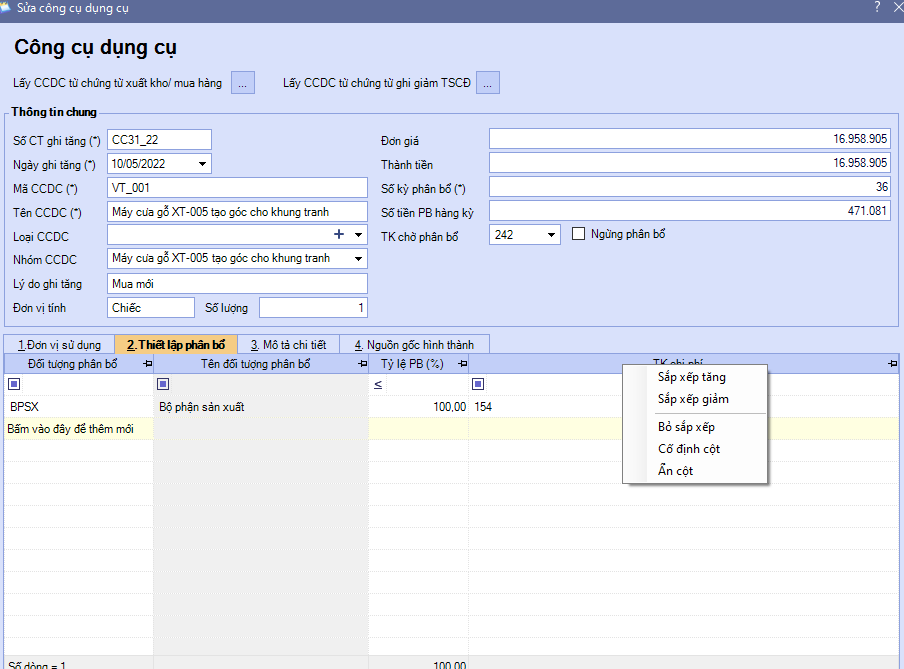Edit the Số lượng field
Viewport: 904px width, 669px height.
(313, 307)
